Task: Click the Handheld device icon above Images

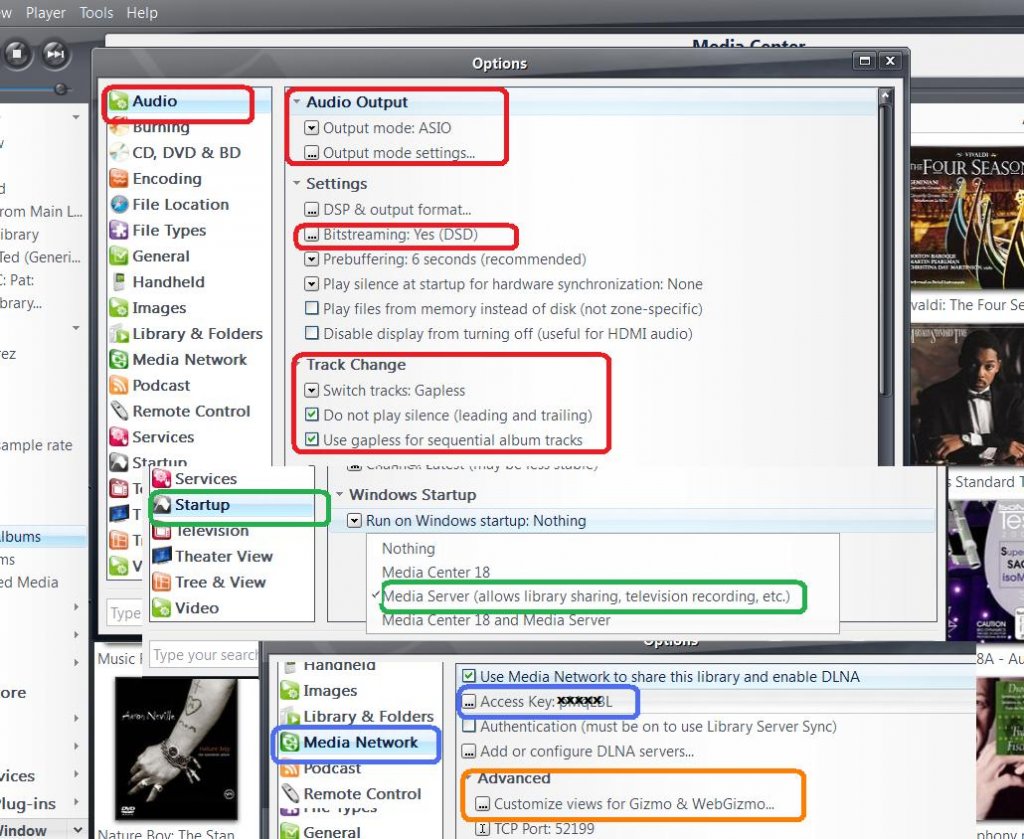Action: point(119,282)
